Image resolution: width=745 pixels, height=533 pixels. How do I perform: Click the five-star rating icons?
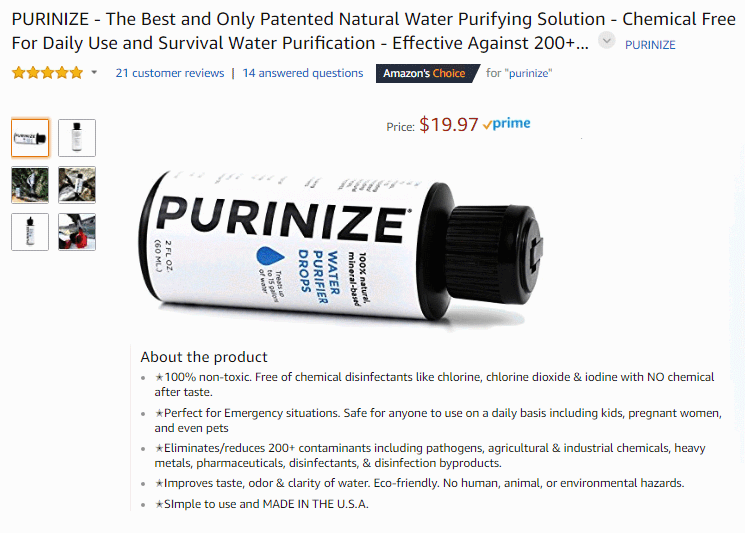(48, 73)
